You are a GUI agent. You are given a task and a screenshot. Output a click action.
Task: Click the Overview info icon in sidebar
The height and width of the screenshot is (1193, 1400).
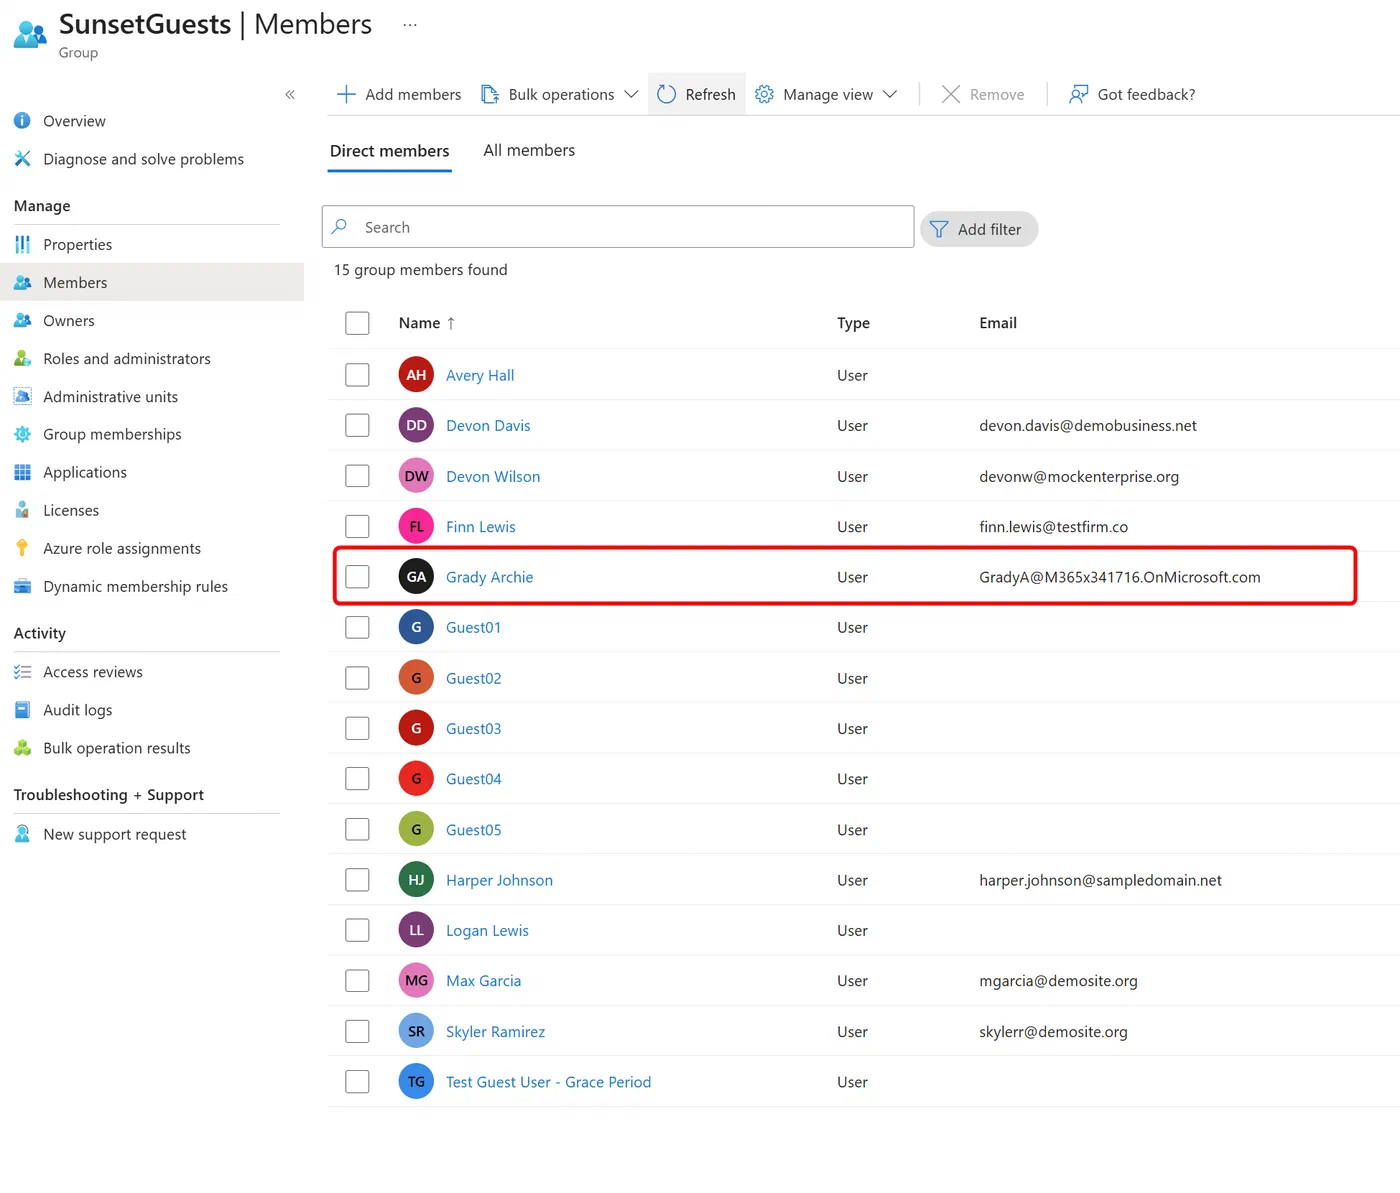click(x=22, y=121)
